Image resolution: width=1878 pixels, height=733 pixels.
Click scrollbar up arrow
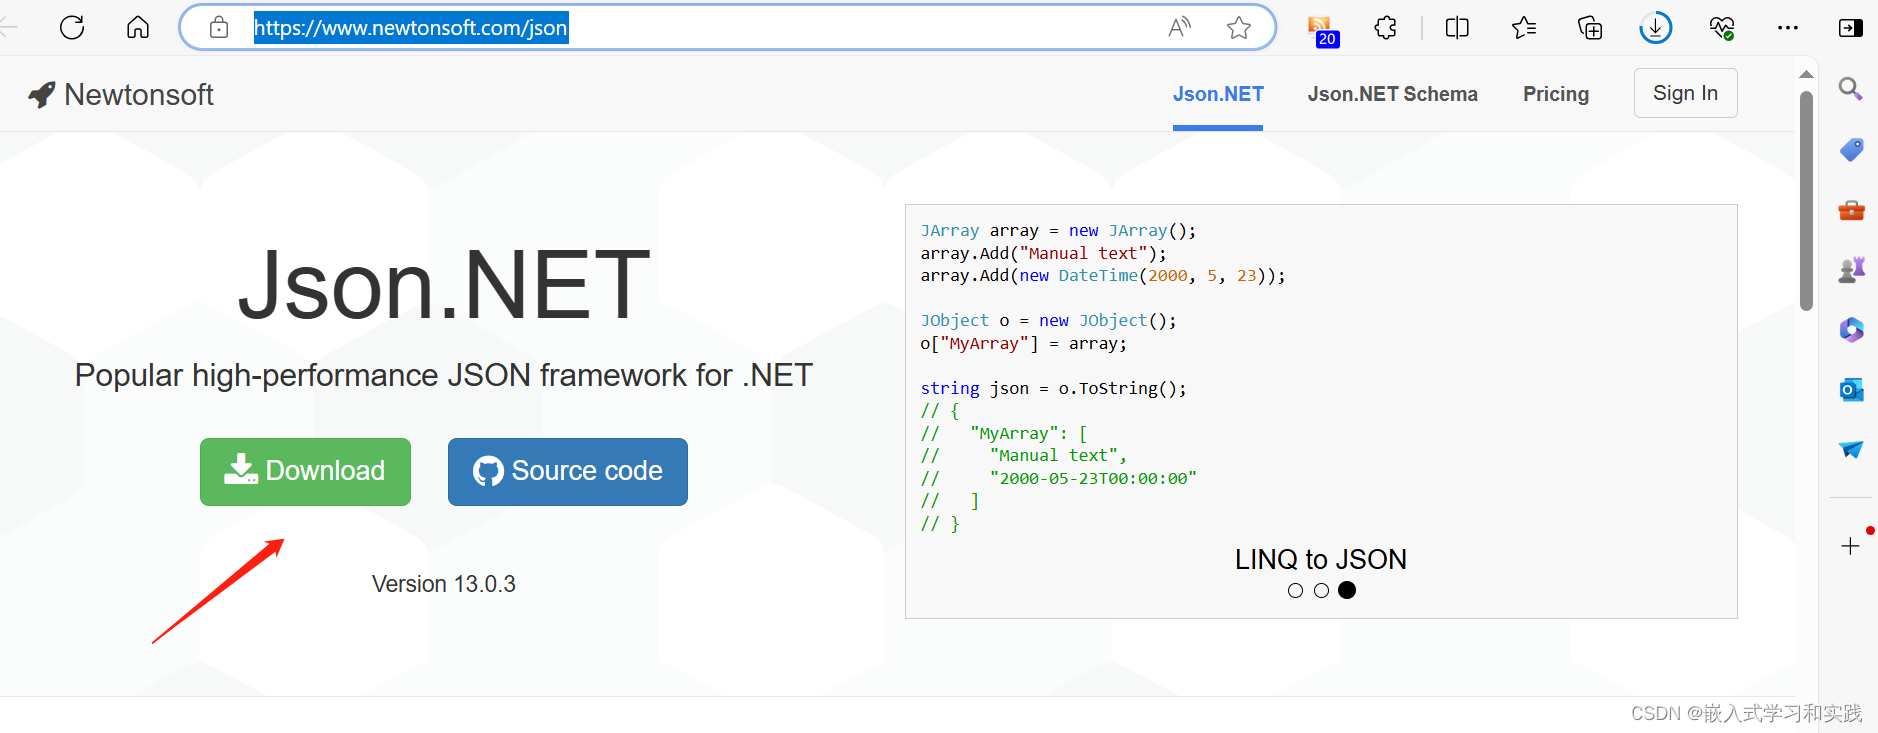point(1806,74)
